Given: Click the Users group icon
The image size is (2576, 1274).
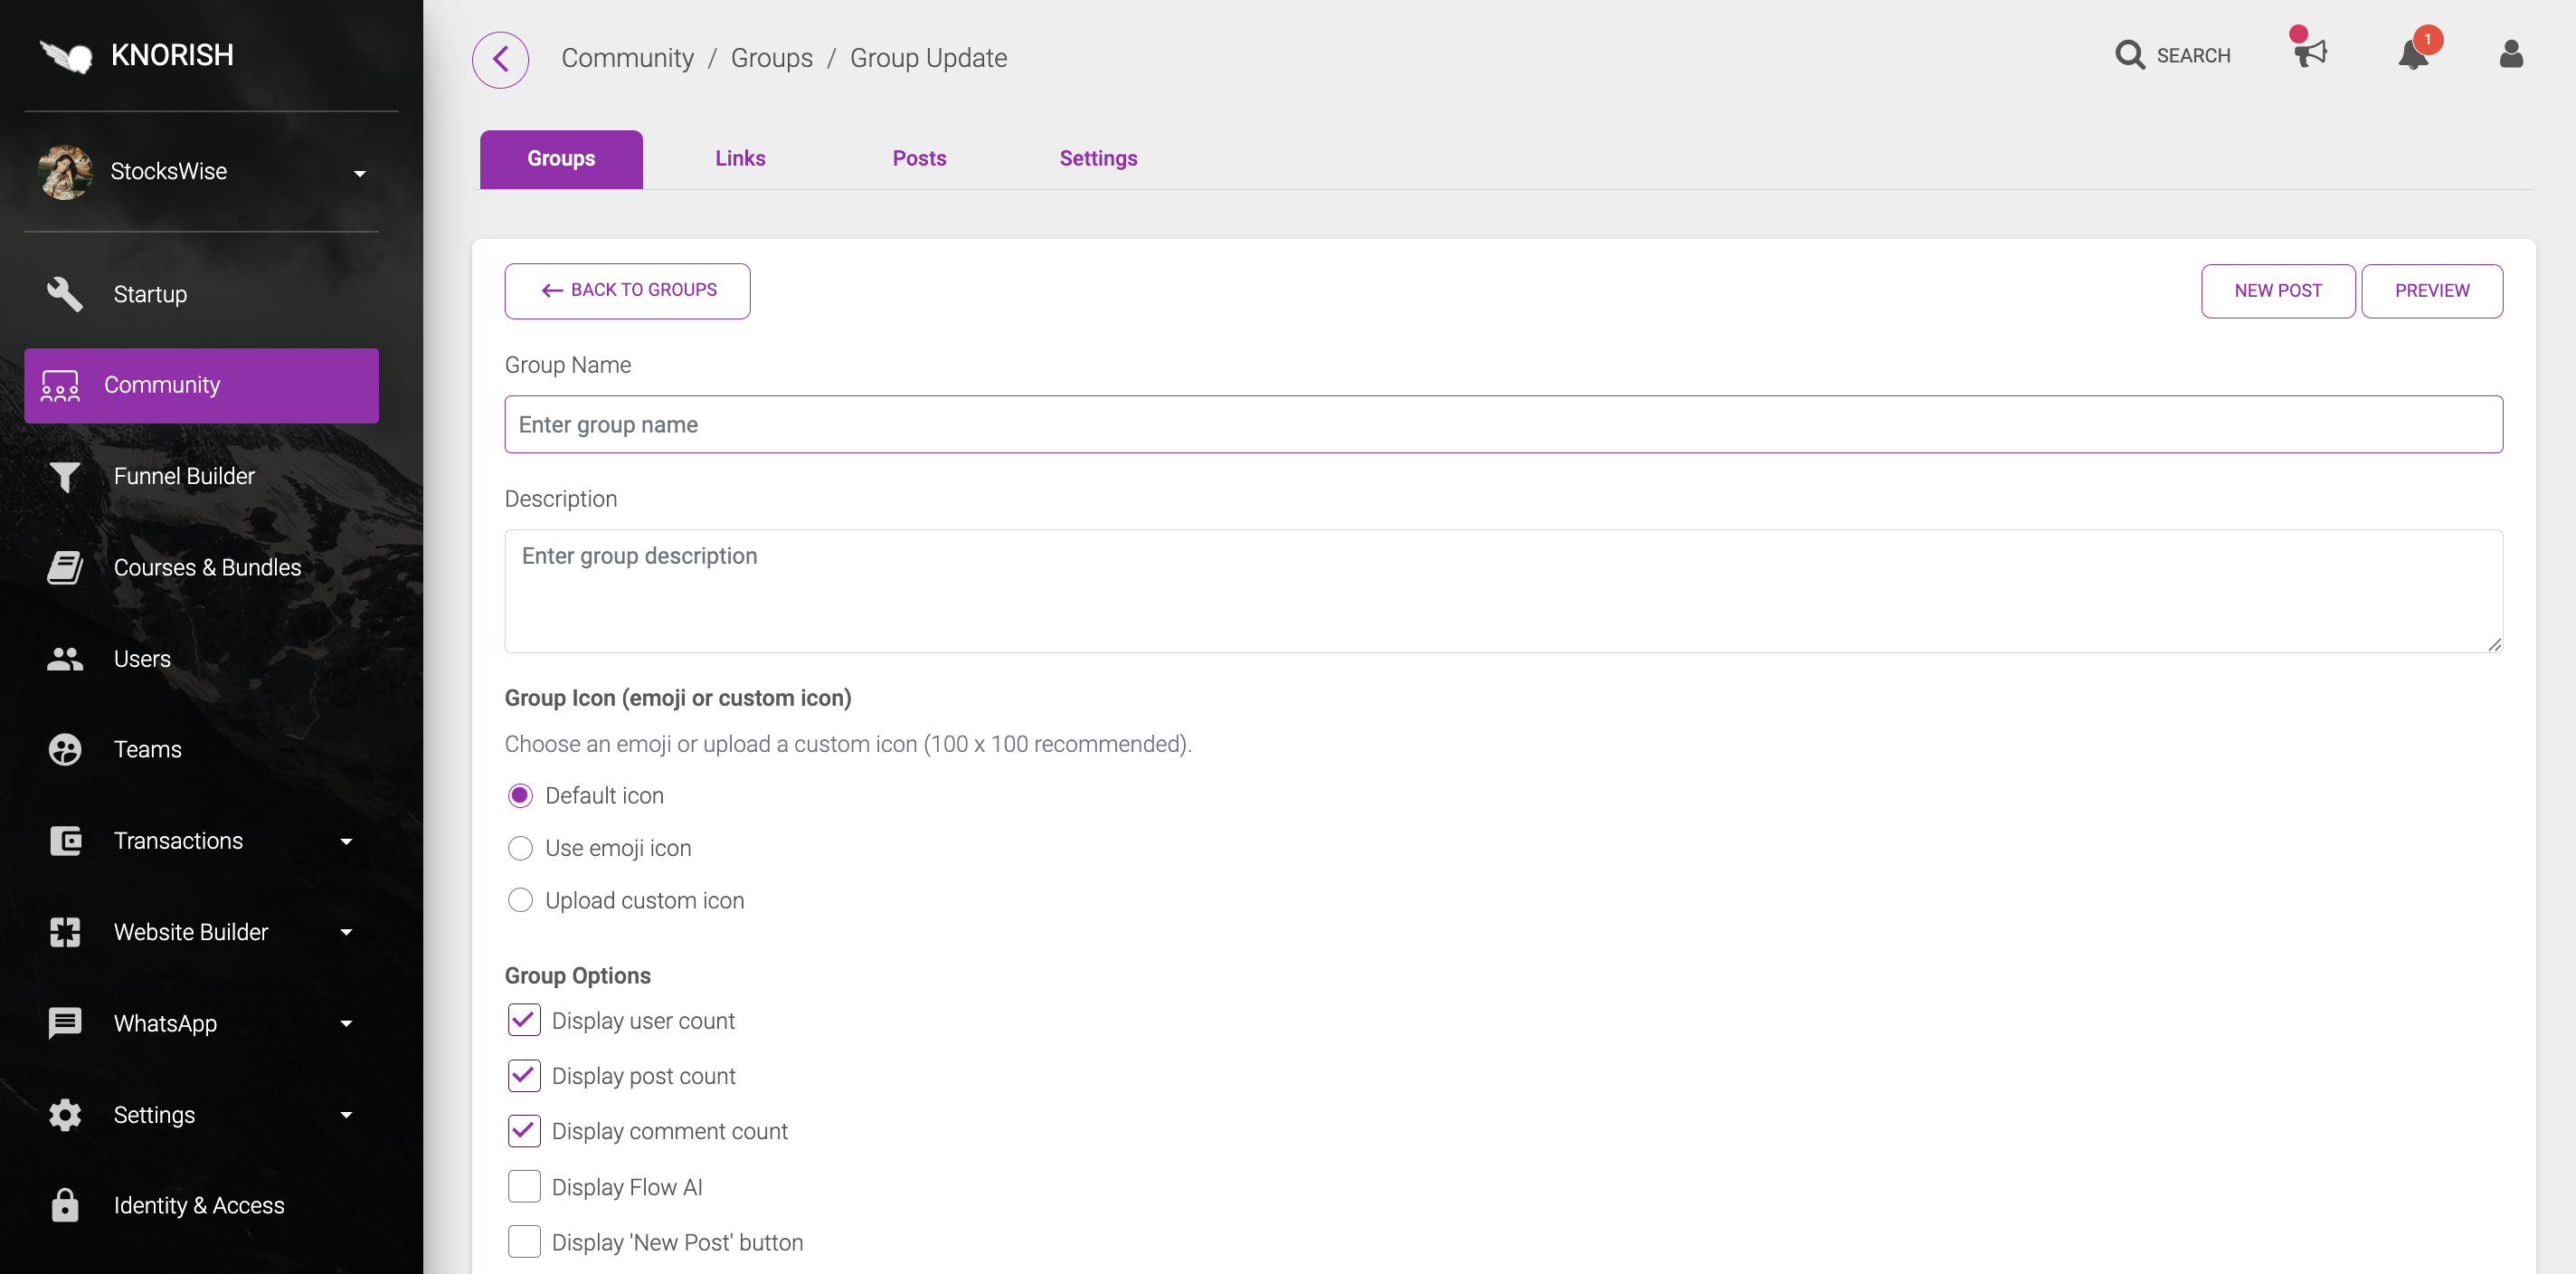Looking at the screenshot, I should pos(65,659).
